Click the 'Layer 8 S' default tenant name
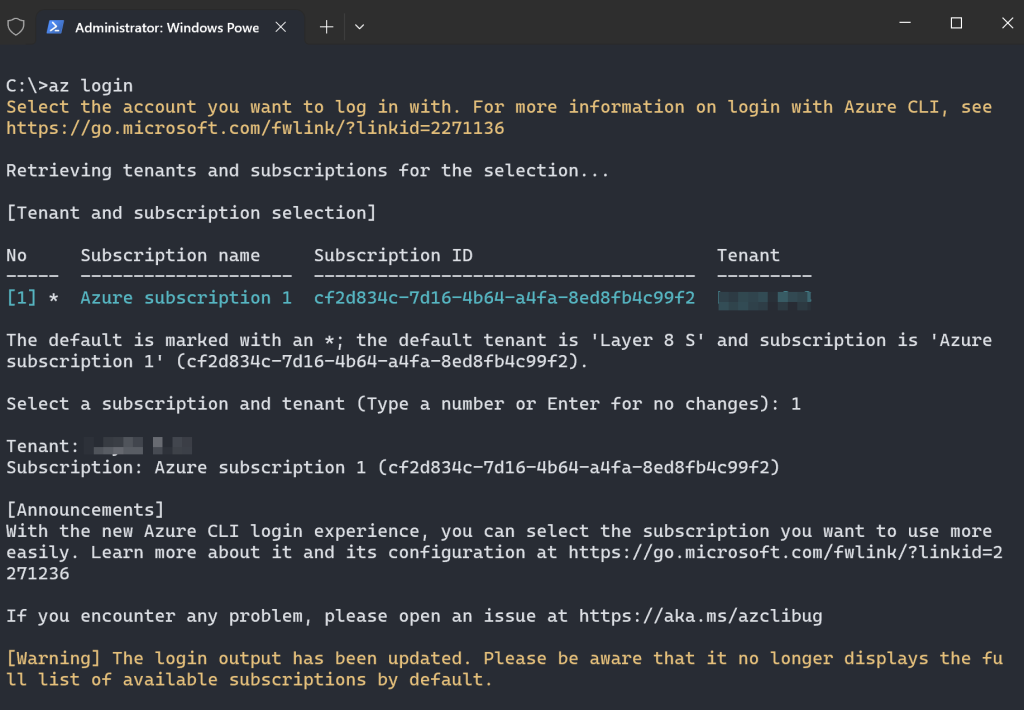1024x710 pixels. (x=647, y=340)
